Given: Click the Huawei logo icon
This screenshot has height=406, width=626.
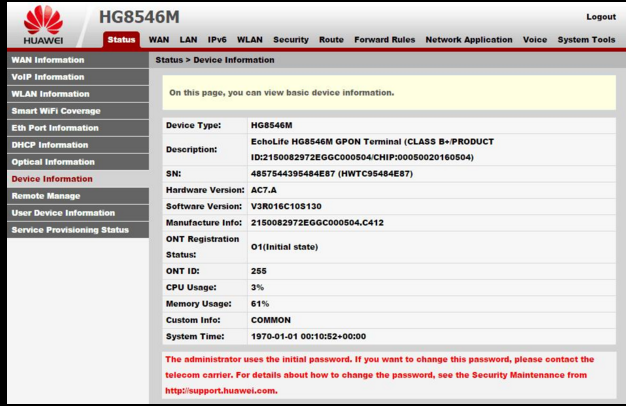Looking at the screenshot, I should pyautogui.click(x=43, y=20).
